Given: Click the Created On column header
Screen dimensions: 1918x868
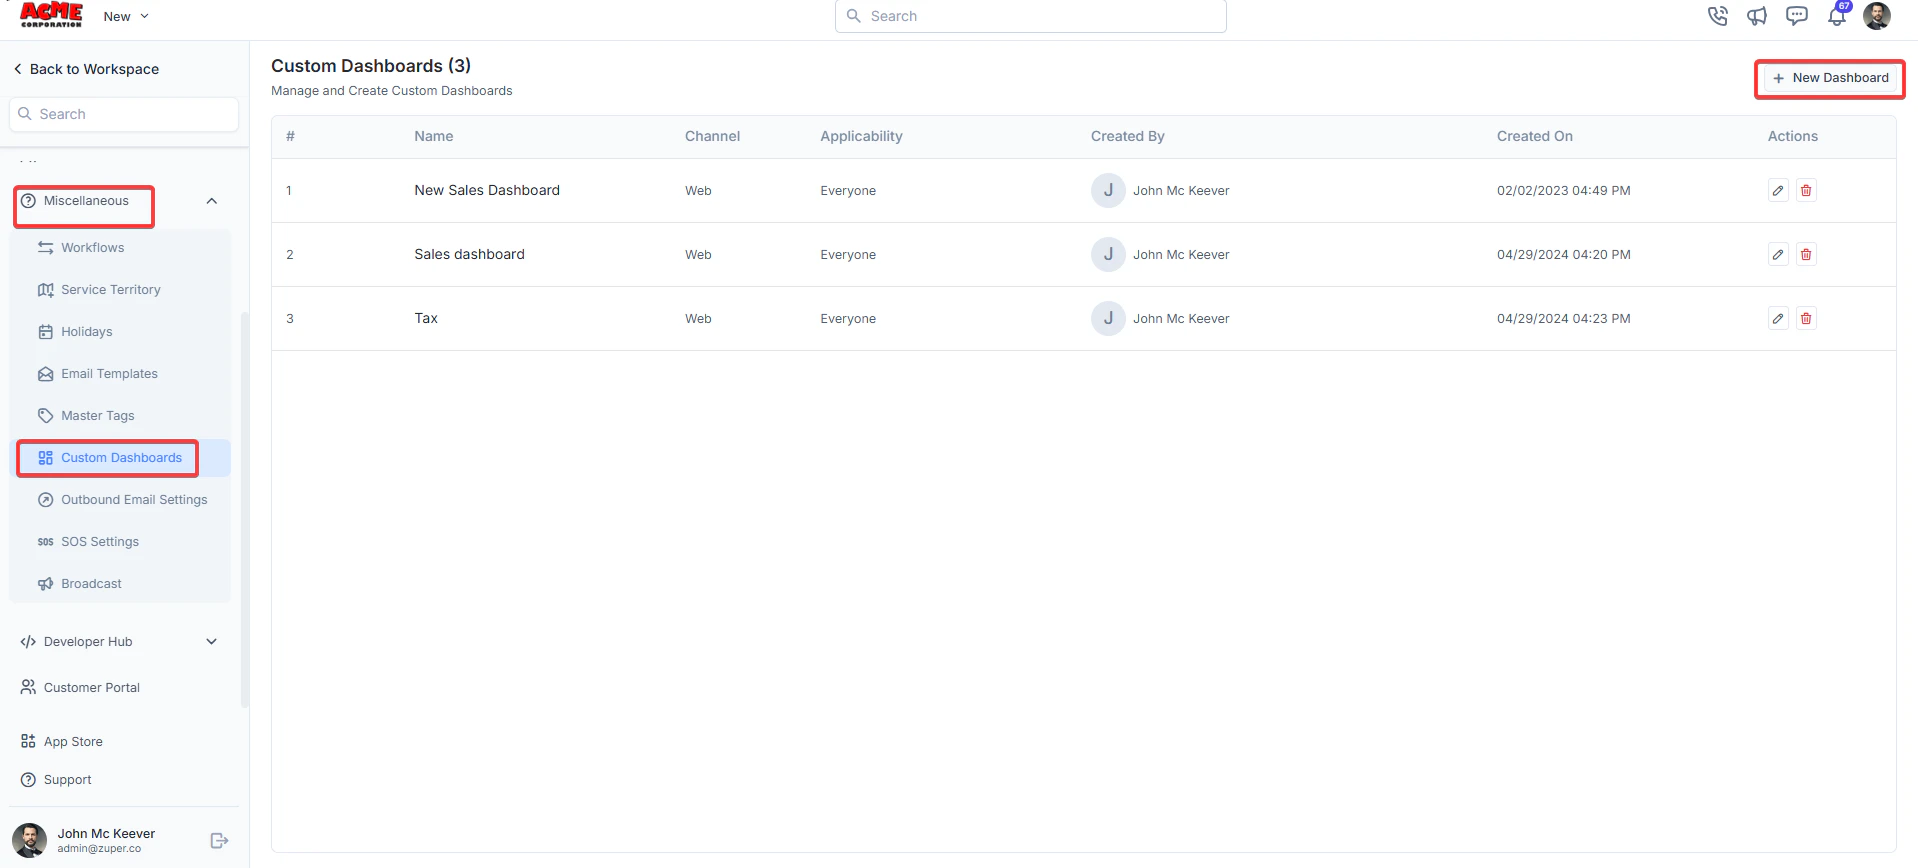Looking at the screenshot, I should [x=1534, y=136].
